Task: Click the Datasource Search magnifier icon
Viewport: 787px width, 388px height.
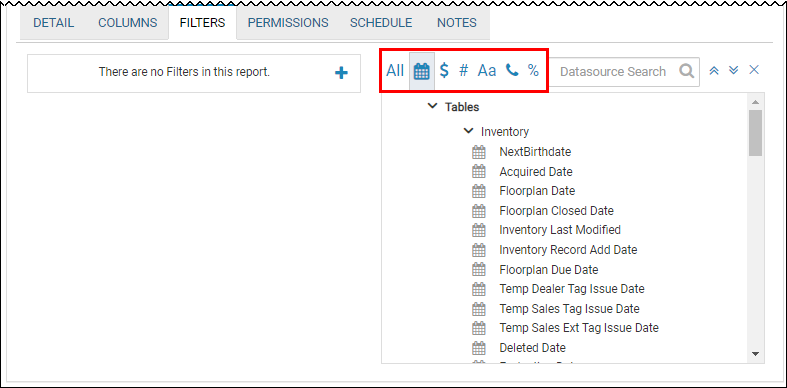Action: point(687,71)
